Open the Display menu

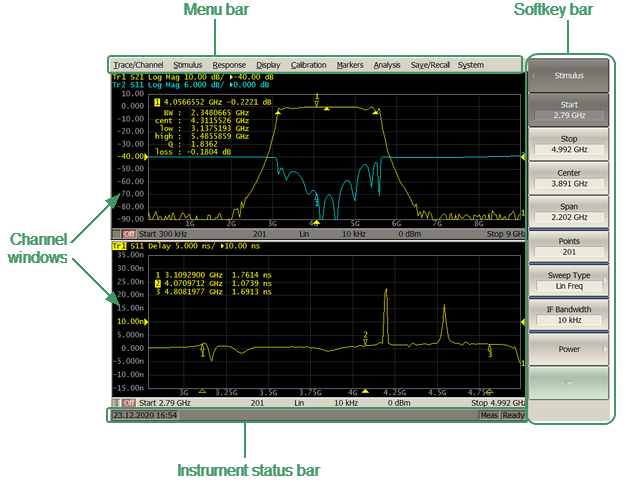[268, 65]
